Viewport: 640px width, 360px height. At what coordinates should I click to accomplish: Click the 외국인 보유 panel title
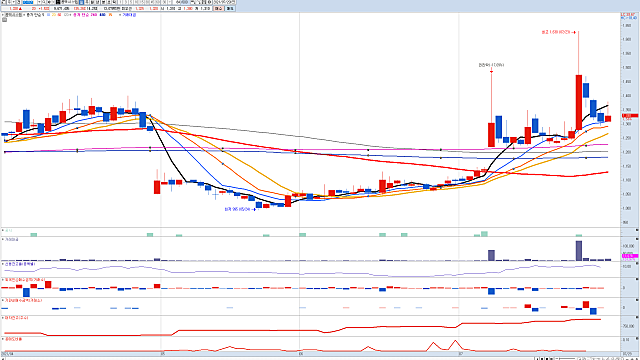16,318
